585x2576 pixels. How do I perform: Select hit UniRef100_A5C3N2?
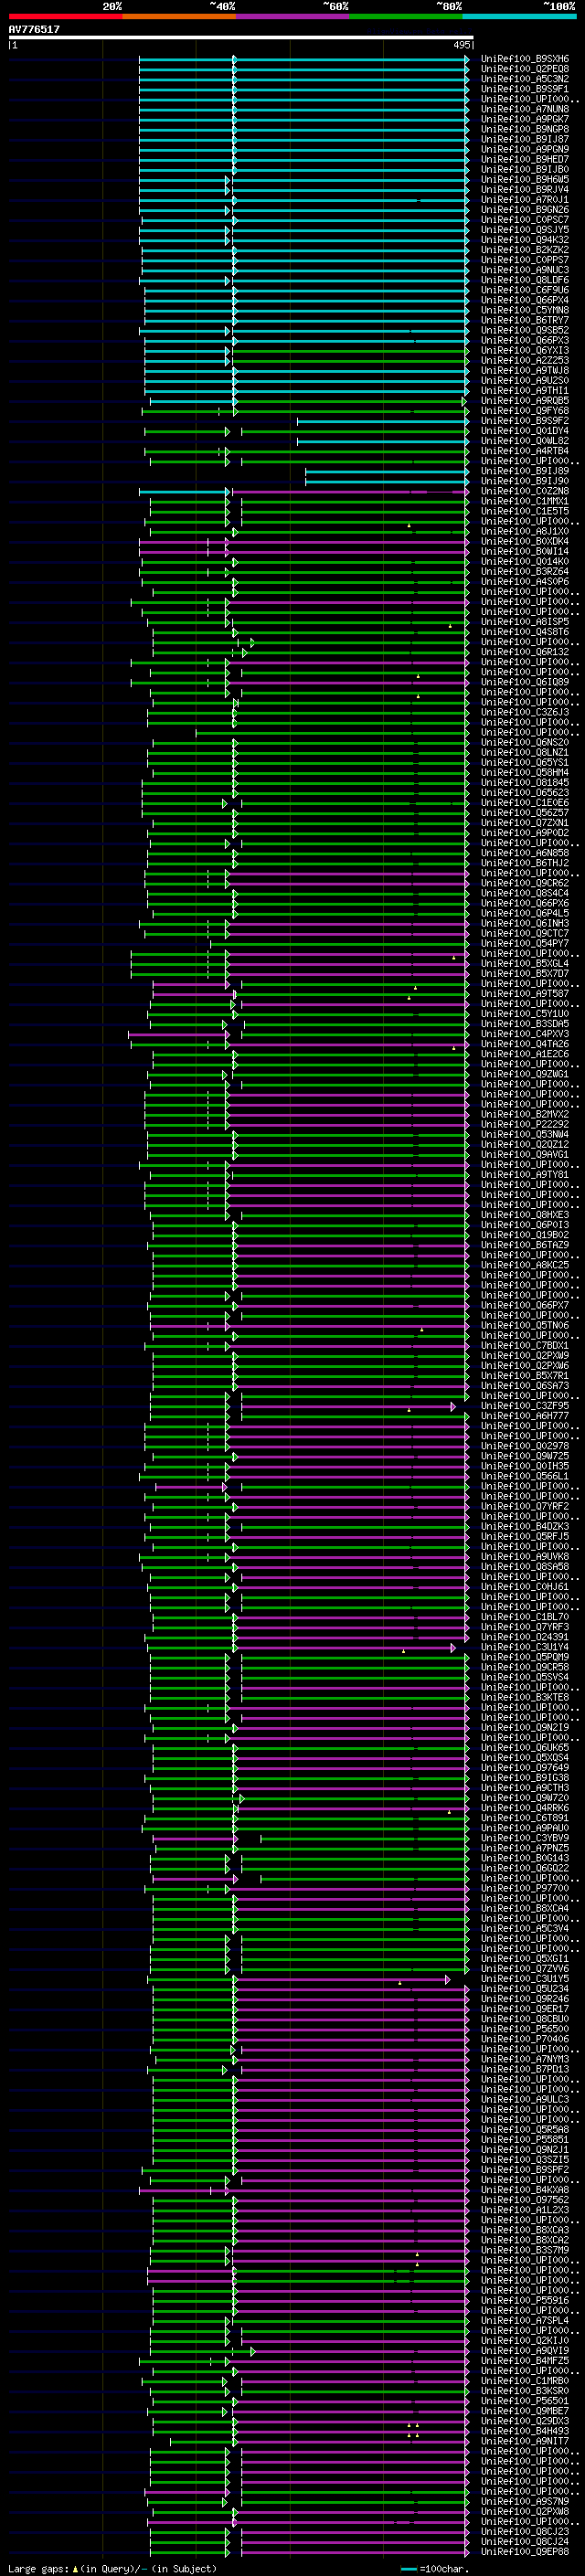(x=525, y=79)
